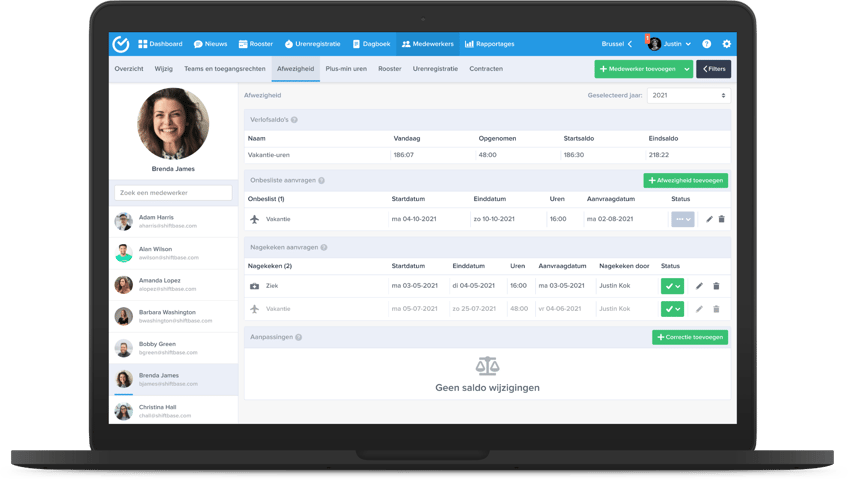Viewport: 848px width, 480px height.
Task: Delete the Ziek absence trash icon
Action: [x=716, y=286]
